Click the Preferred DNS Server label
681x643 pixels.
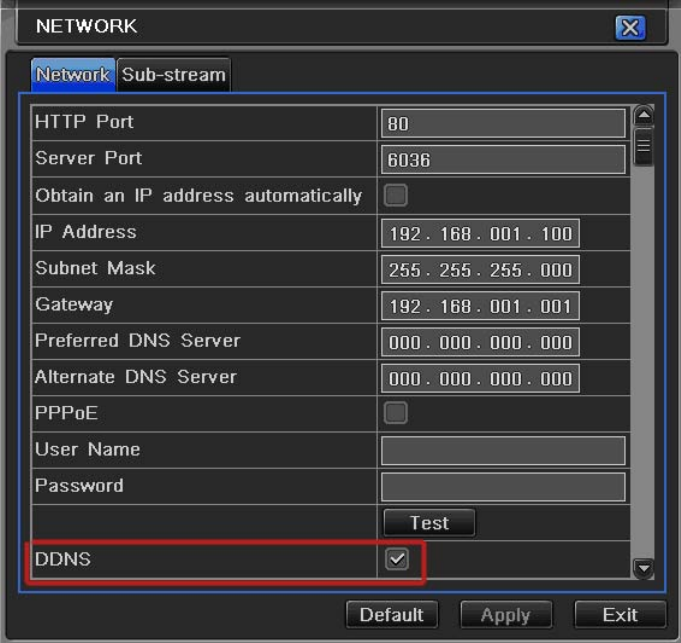click(138, 341)
